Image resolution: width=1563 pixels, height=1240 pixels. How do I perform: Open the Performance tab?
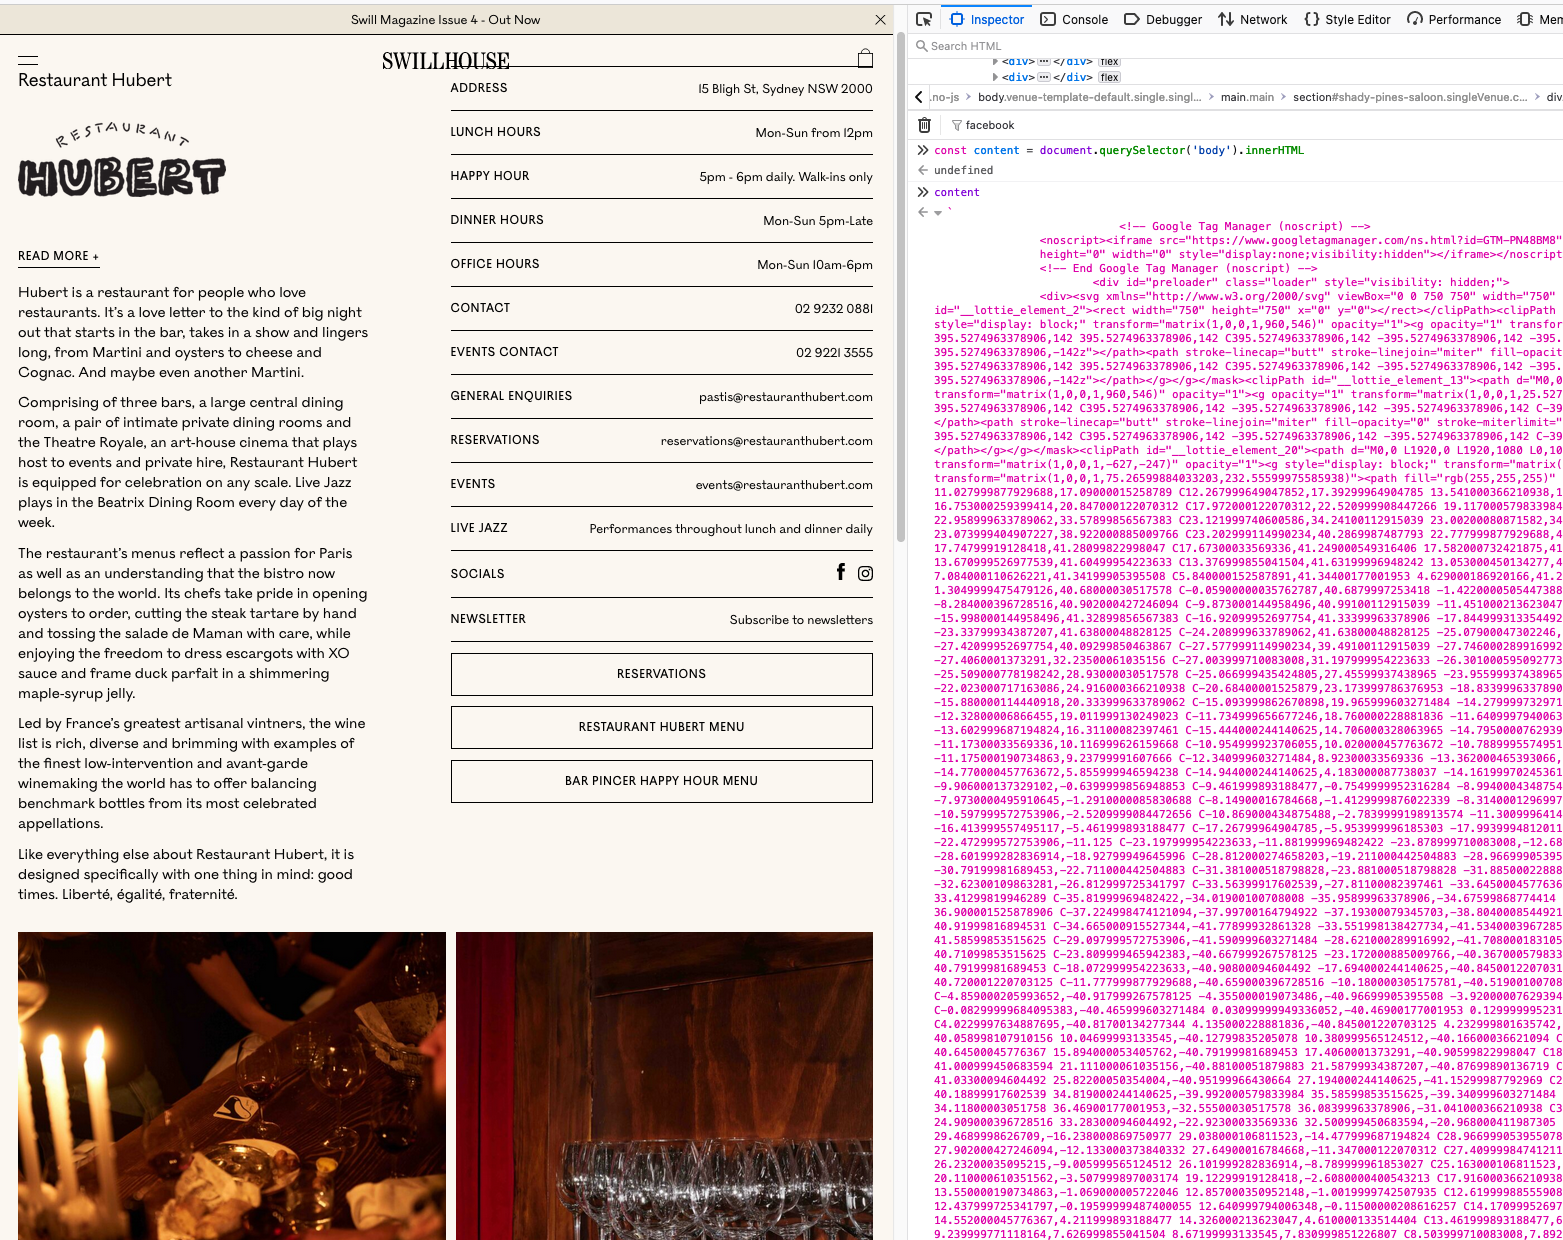pos(1454,19)
